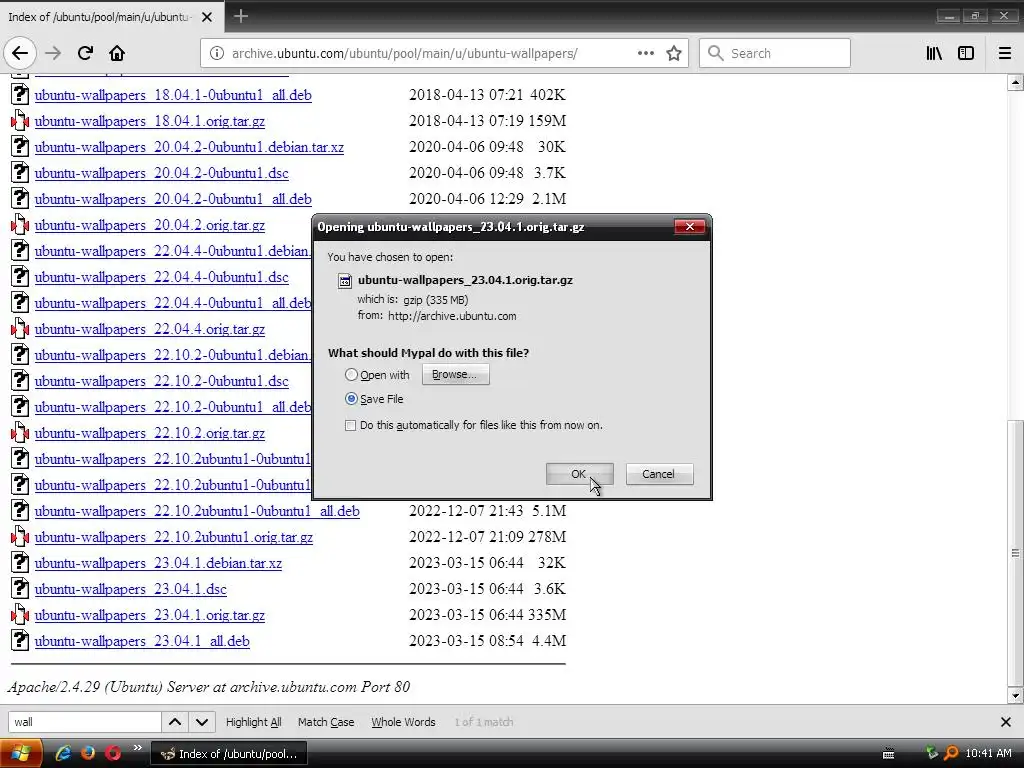
Task: Open Windows Start menu
Action: 20,754
